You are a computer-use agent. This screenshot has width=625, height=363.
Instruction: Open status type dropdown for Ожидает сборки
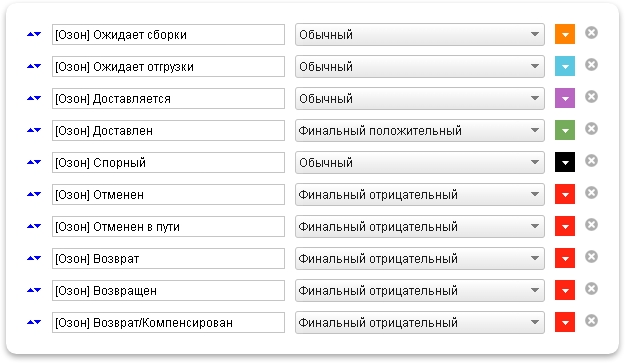click(x=420, y=35)
